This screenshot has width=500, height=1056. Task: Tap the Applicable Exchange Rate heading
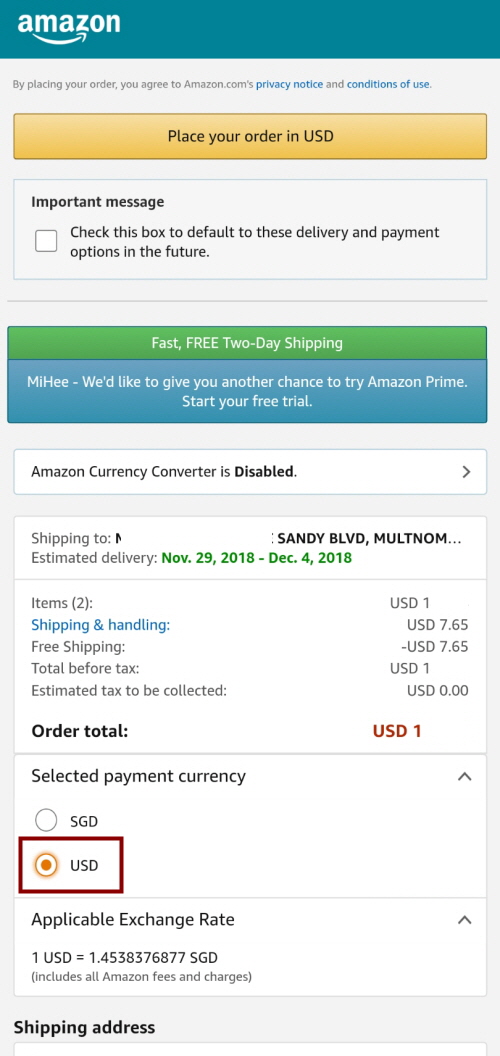(133, 919)
